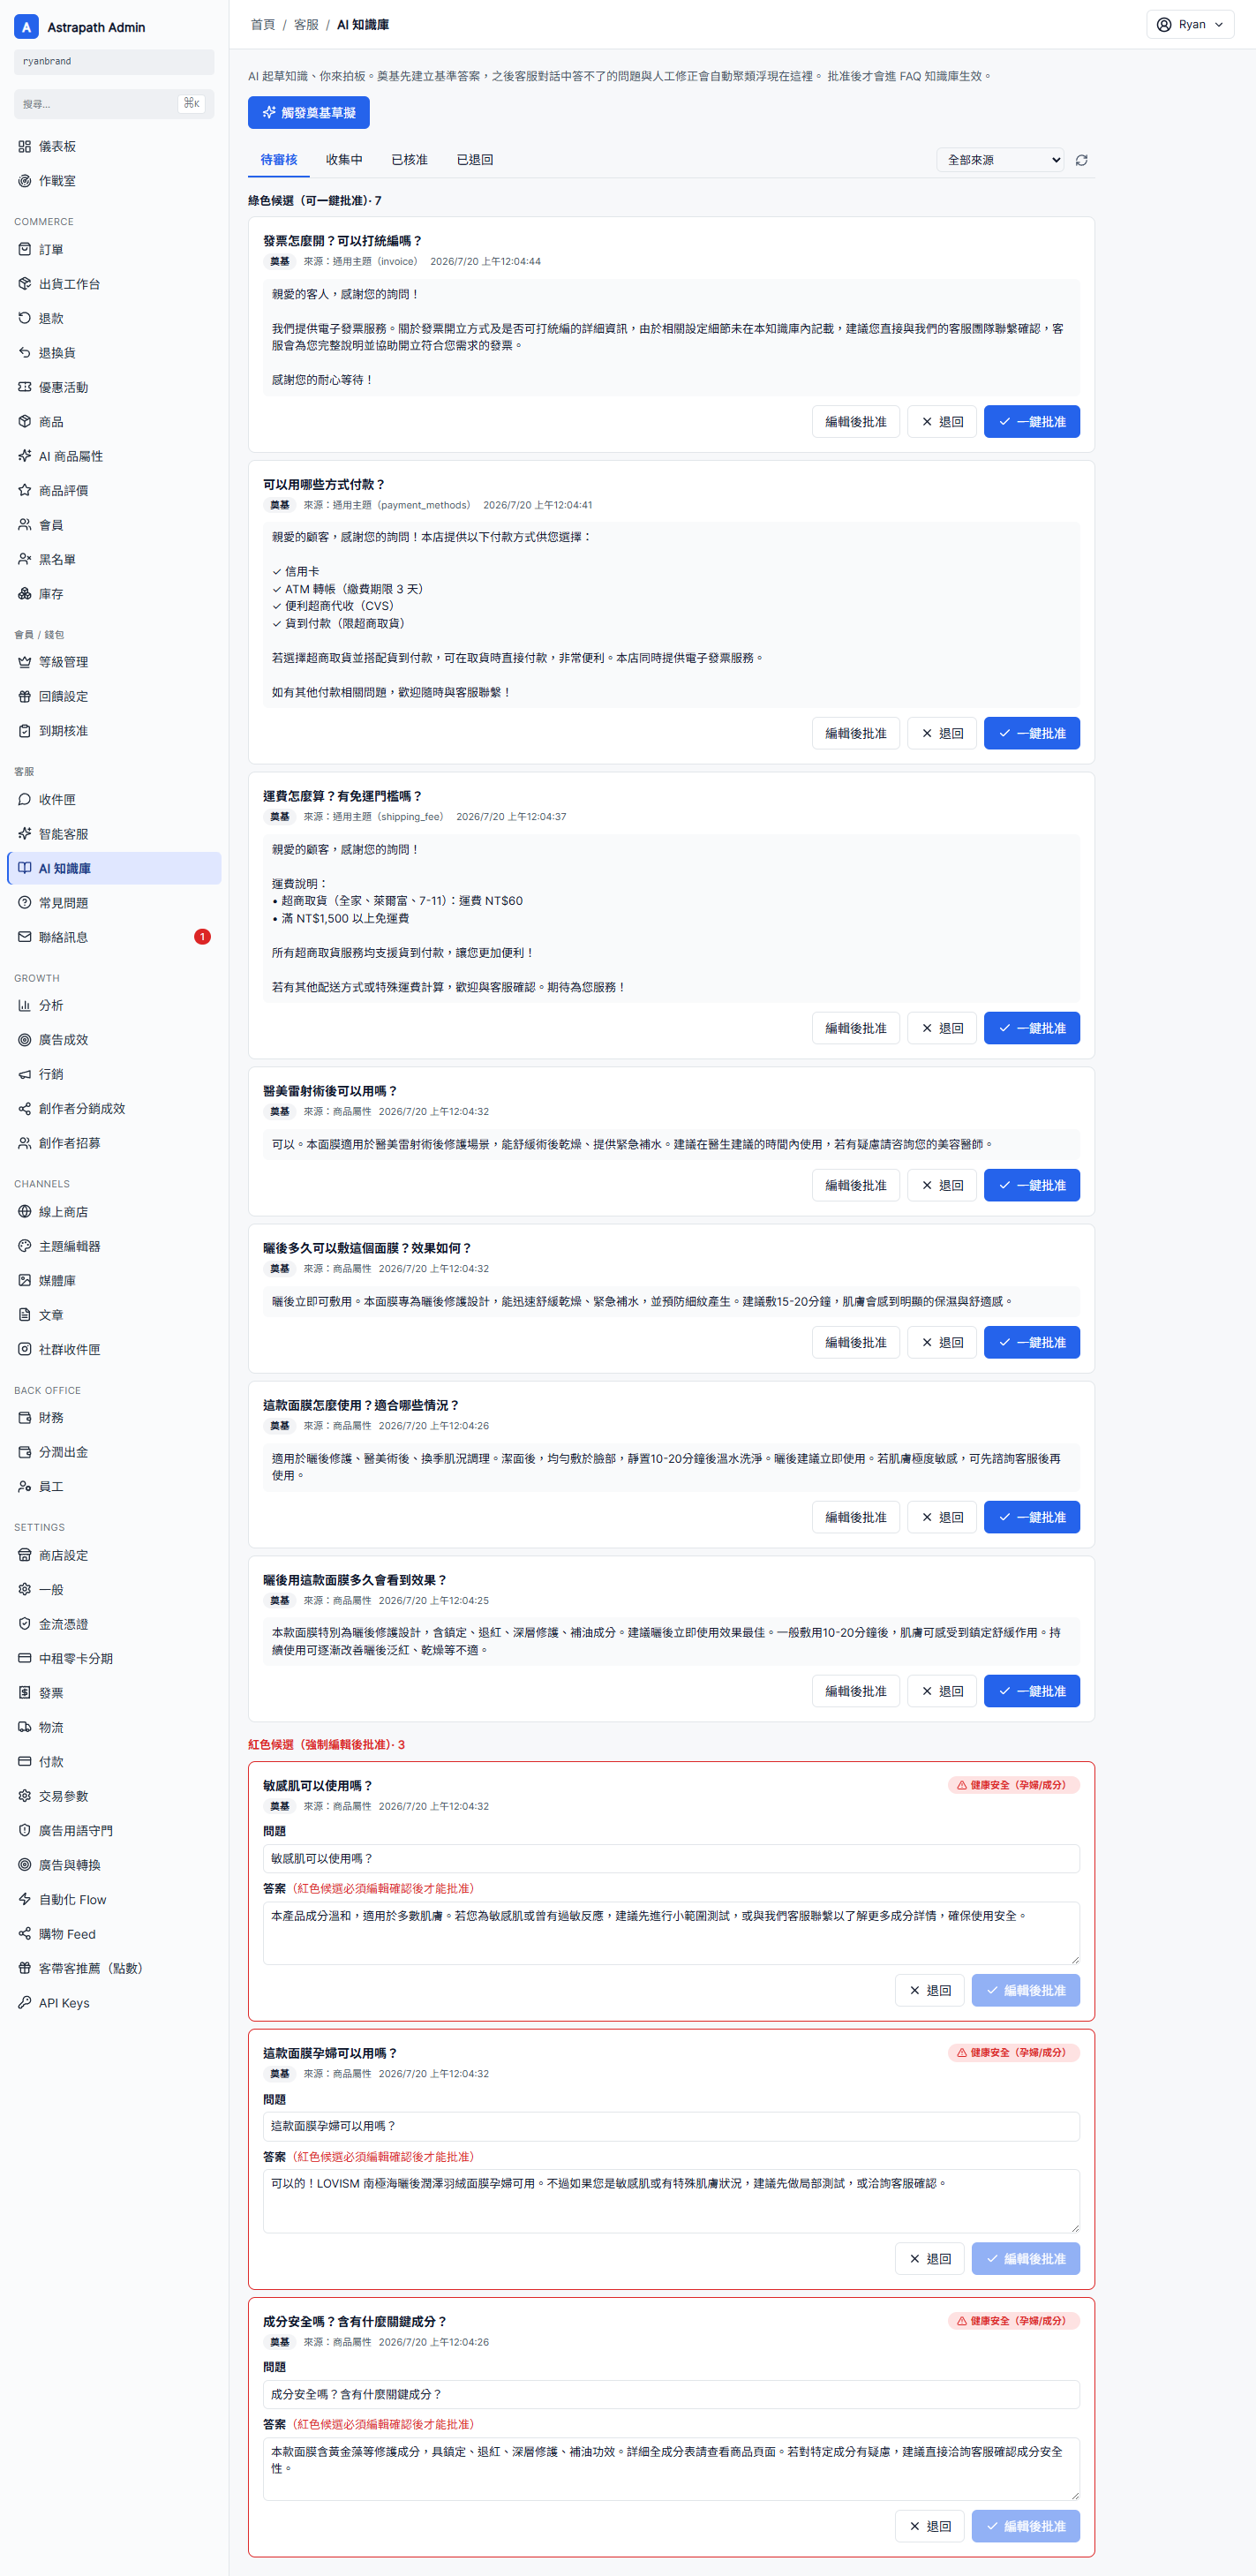Open 創作者分銷成效 in sidebar
This screenshot has height=2576, width=1256.
point(114,1108)
